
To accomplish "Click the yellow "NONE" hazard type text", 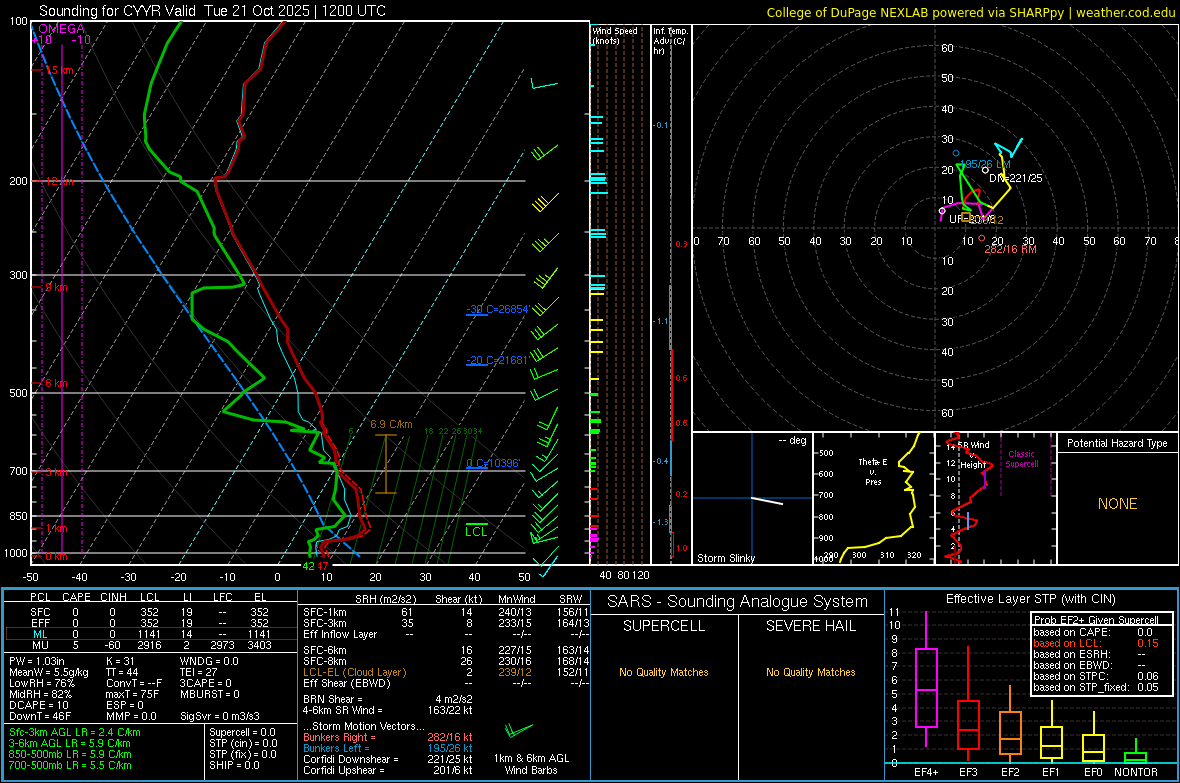I will [1117, 504].
